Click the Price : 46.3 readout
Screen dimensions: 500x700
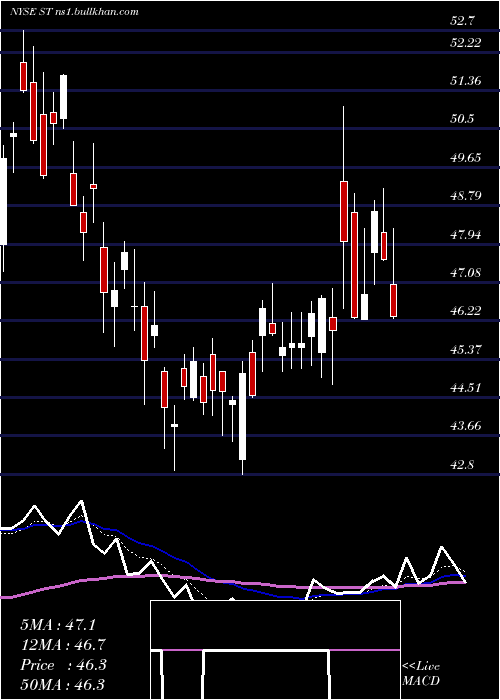point(63,665)
